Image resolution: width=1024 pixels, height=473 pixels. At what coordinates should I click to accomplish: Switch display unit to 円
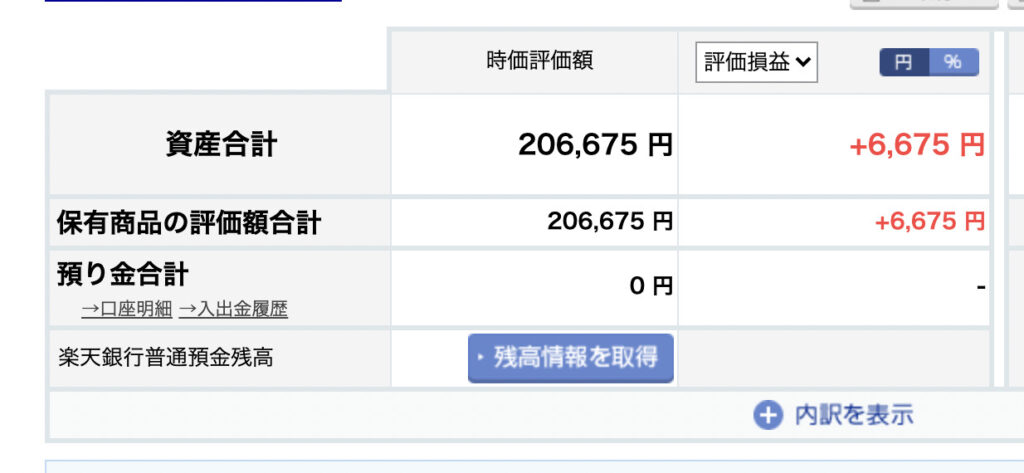click(903, 62)
